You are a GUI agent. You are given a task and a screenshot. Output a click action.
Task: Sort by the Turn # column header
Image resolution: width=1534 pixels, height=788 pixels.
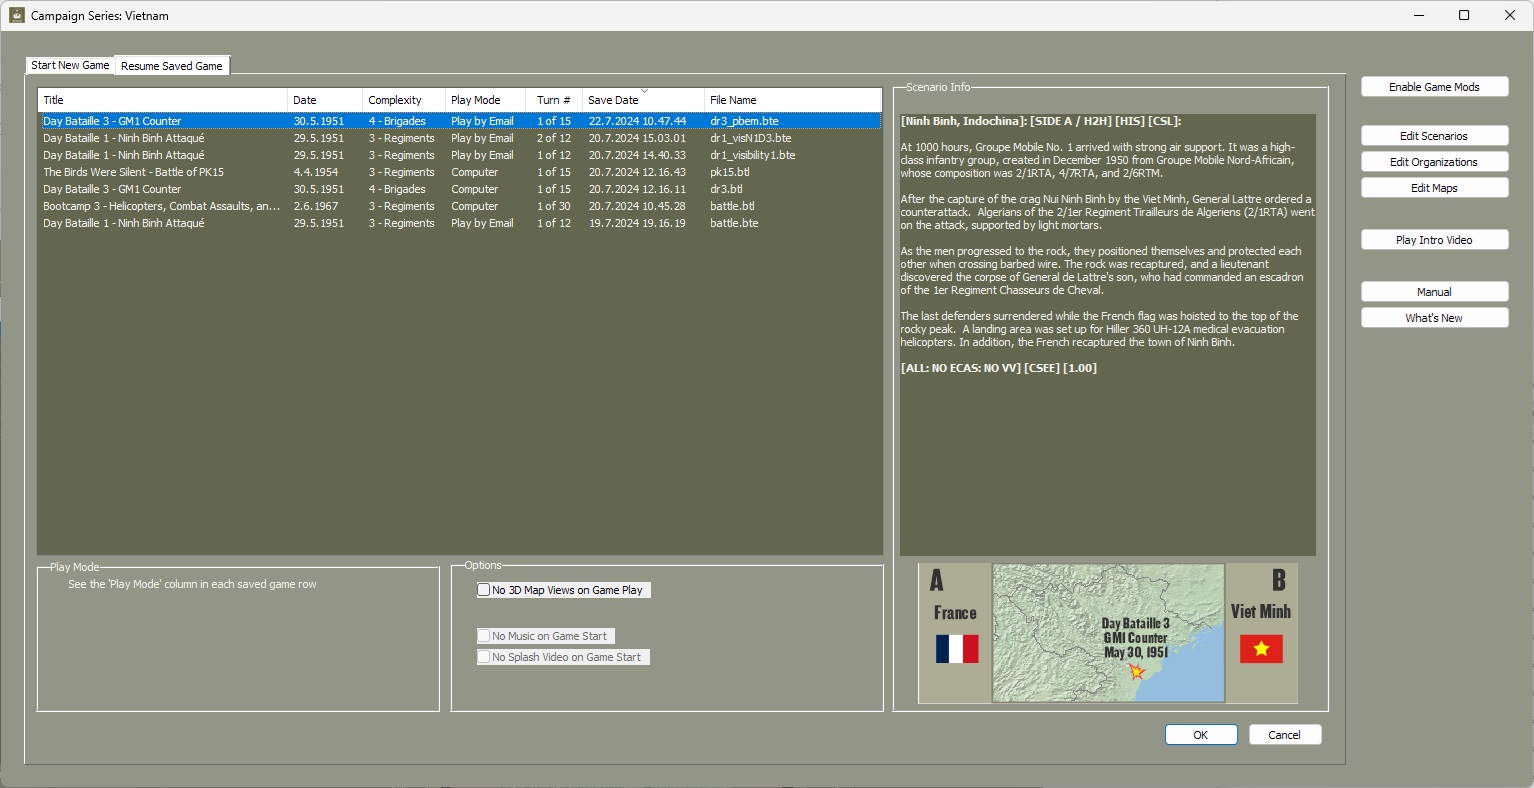pyautogui.click(x=554, y=100)
